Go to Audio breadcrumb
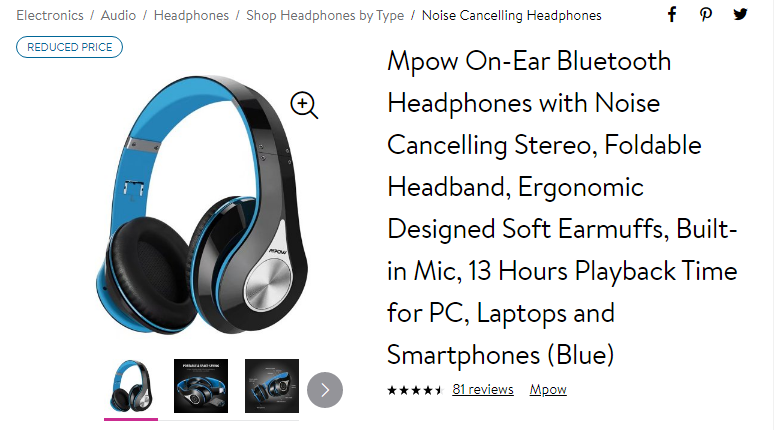This screenshot has width=774, height=430. click(118, 15)
